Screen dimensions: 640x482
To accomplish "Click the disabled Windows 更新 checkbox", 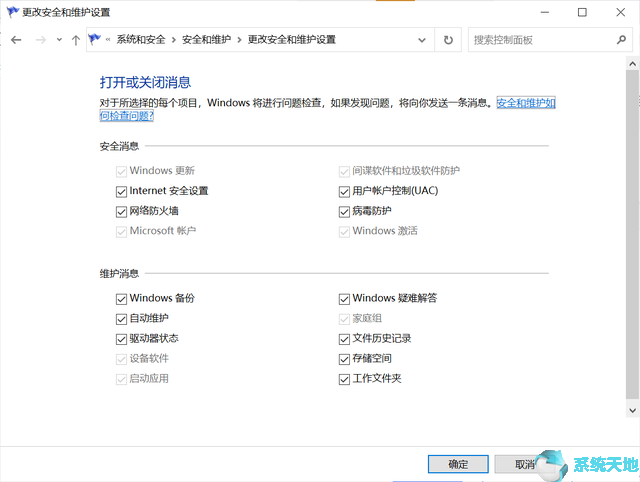I will [121, 171].
